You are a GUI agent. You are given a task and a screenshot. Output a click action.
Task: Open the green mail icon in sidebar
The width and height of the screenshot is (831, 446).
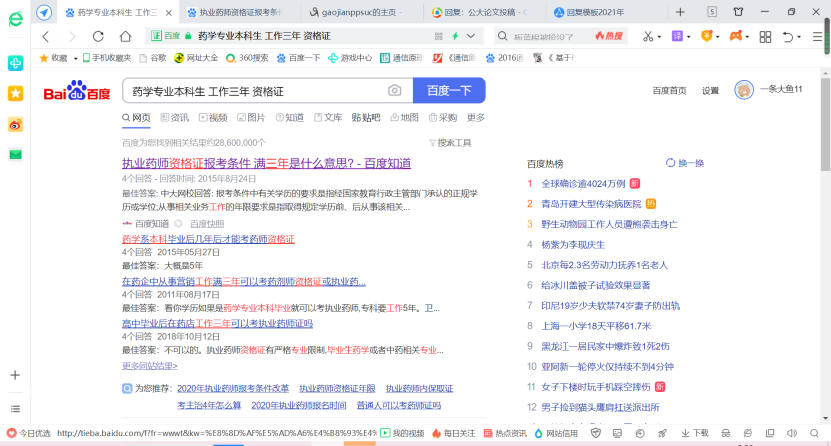[15, 155]
